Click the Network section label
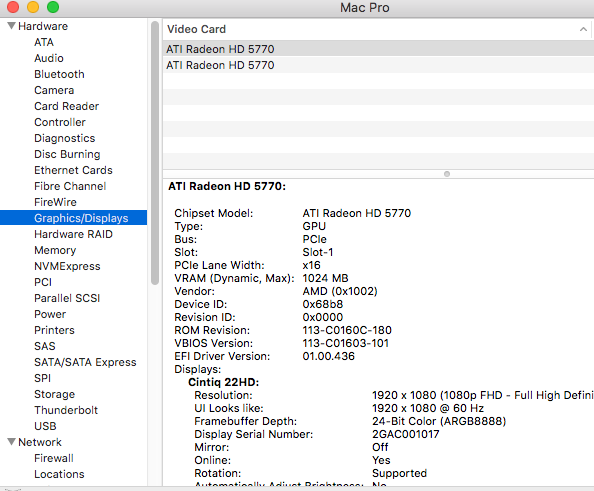 40,442
